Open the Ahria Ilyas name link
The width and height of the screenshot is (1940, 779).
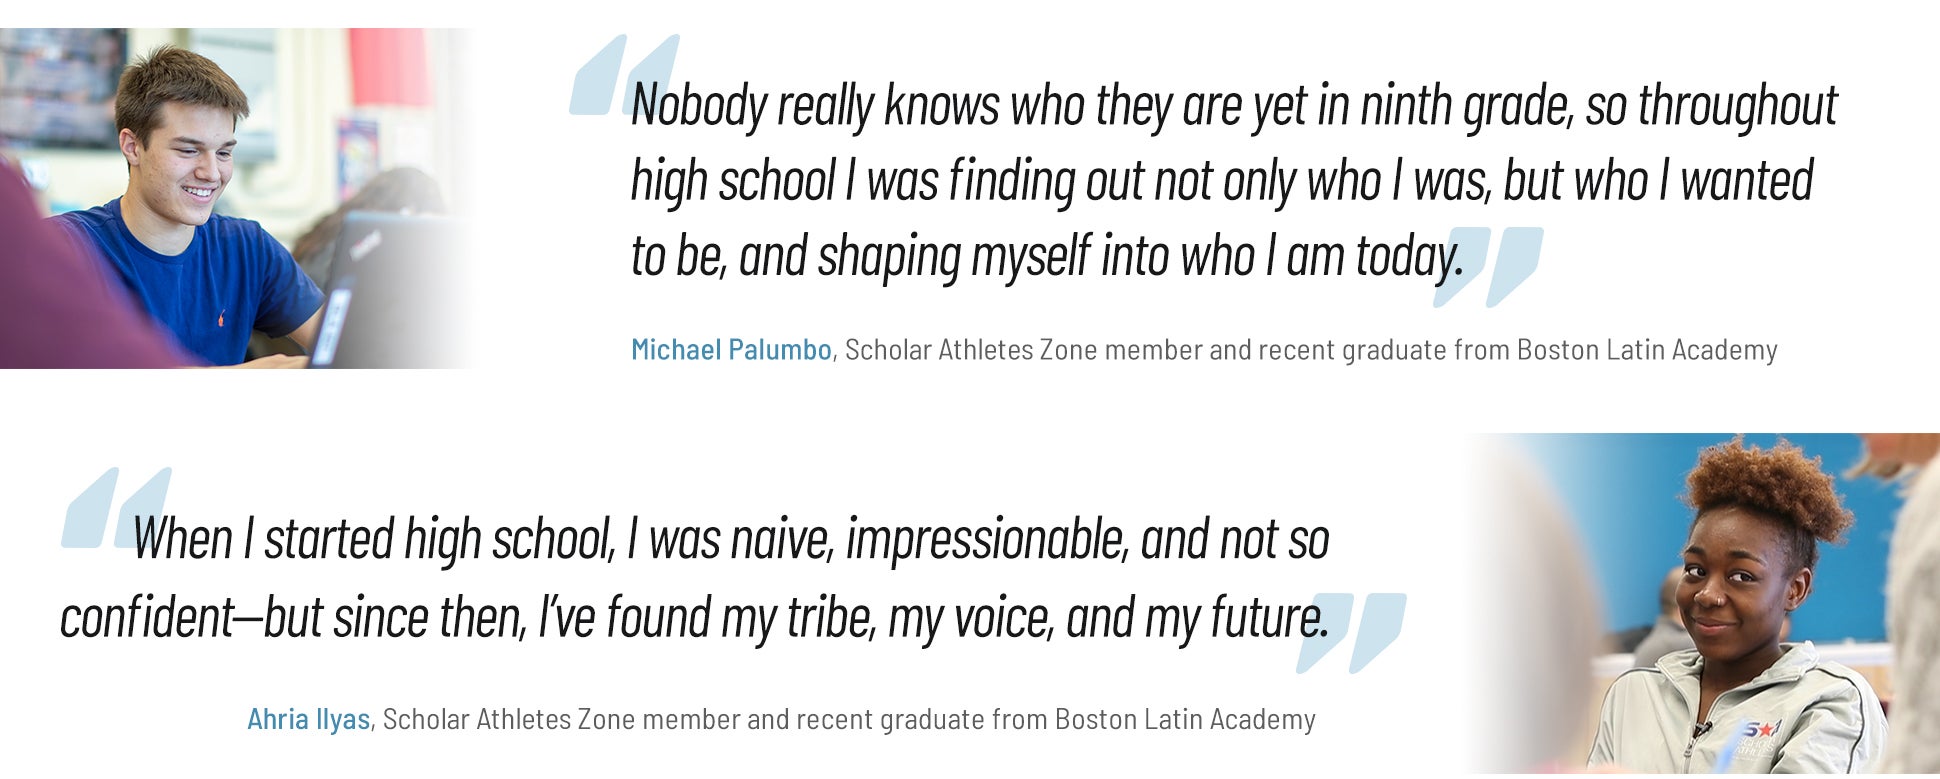point(308,719)
